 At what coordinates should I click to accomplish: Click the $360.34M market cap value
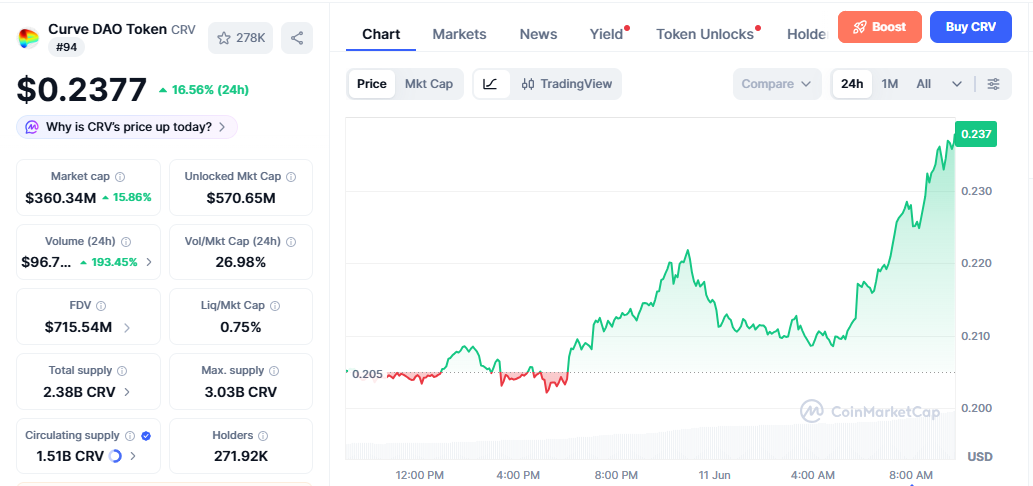click(61, 197)
